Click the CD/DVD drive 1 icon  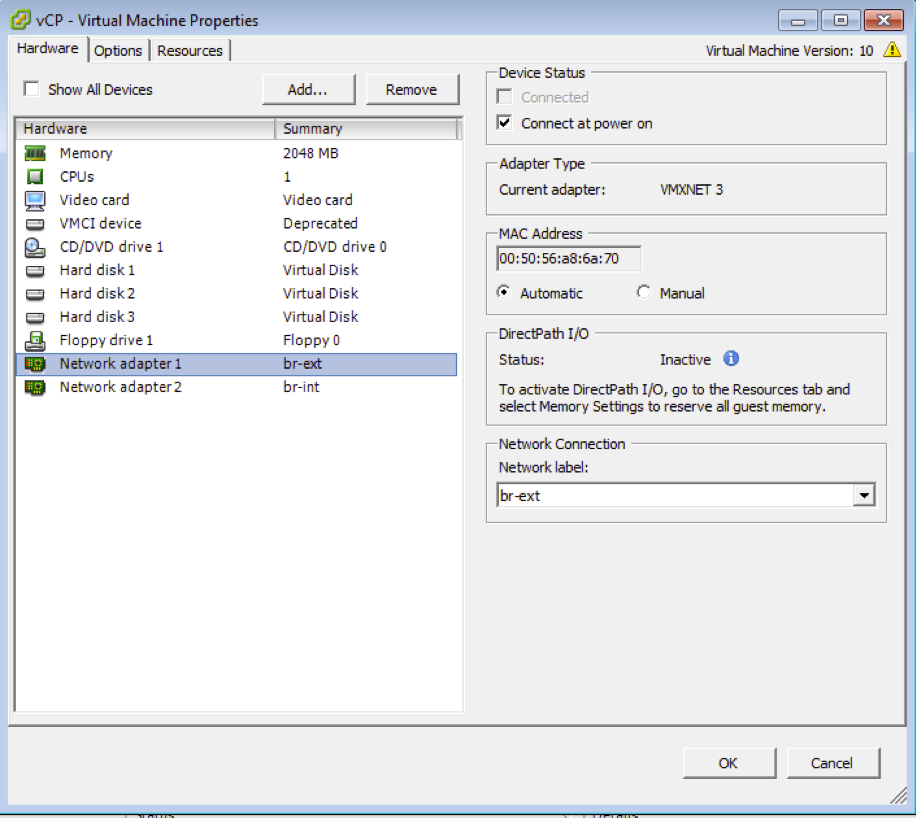(35, 247)
